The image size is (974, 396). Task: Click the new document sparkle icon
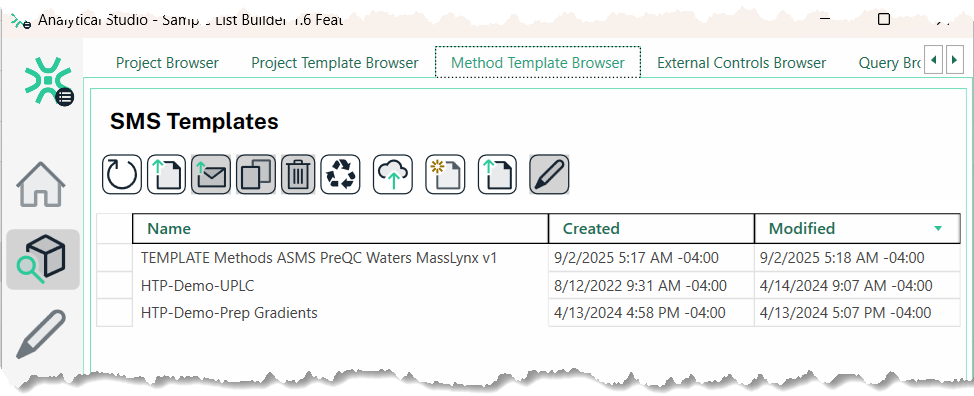click(445, 174)
